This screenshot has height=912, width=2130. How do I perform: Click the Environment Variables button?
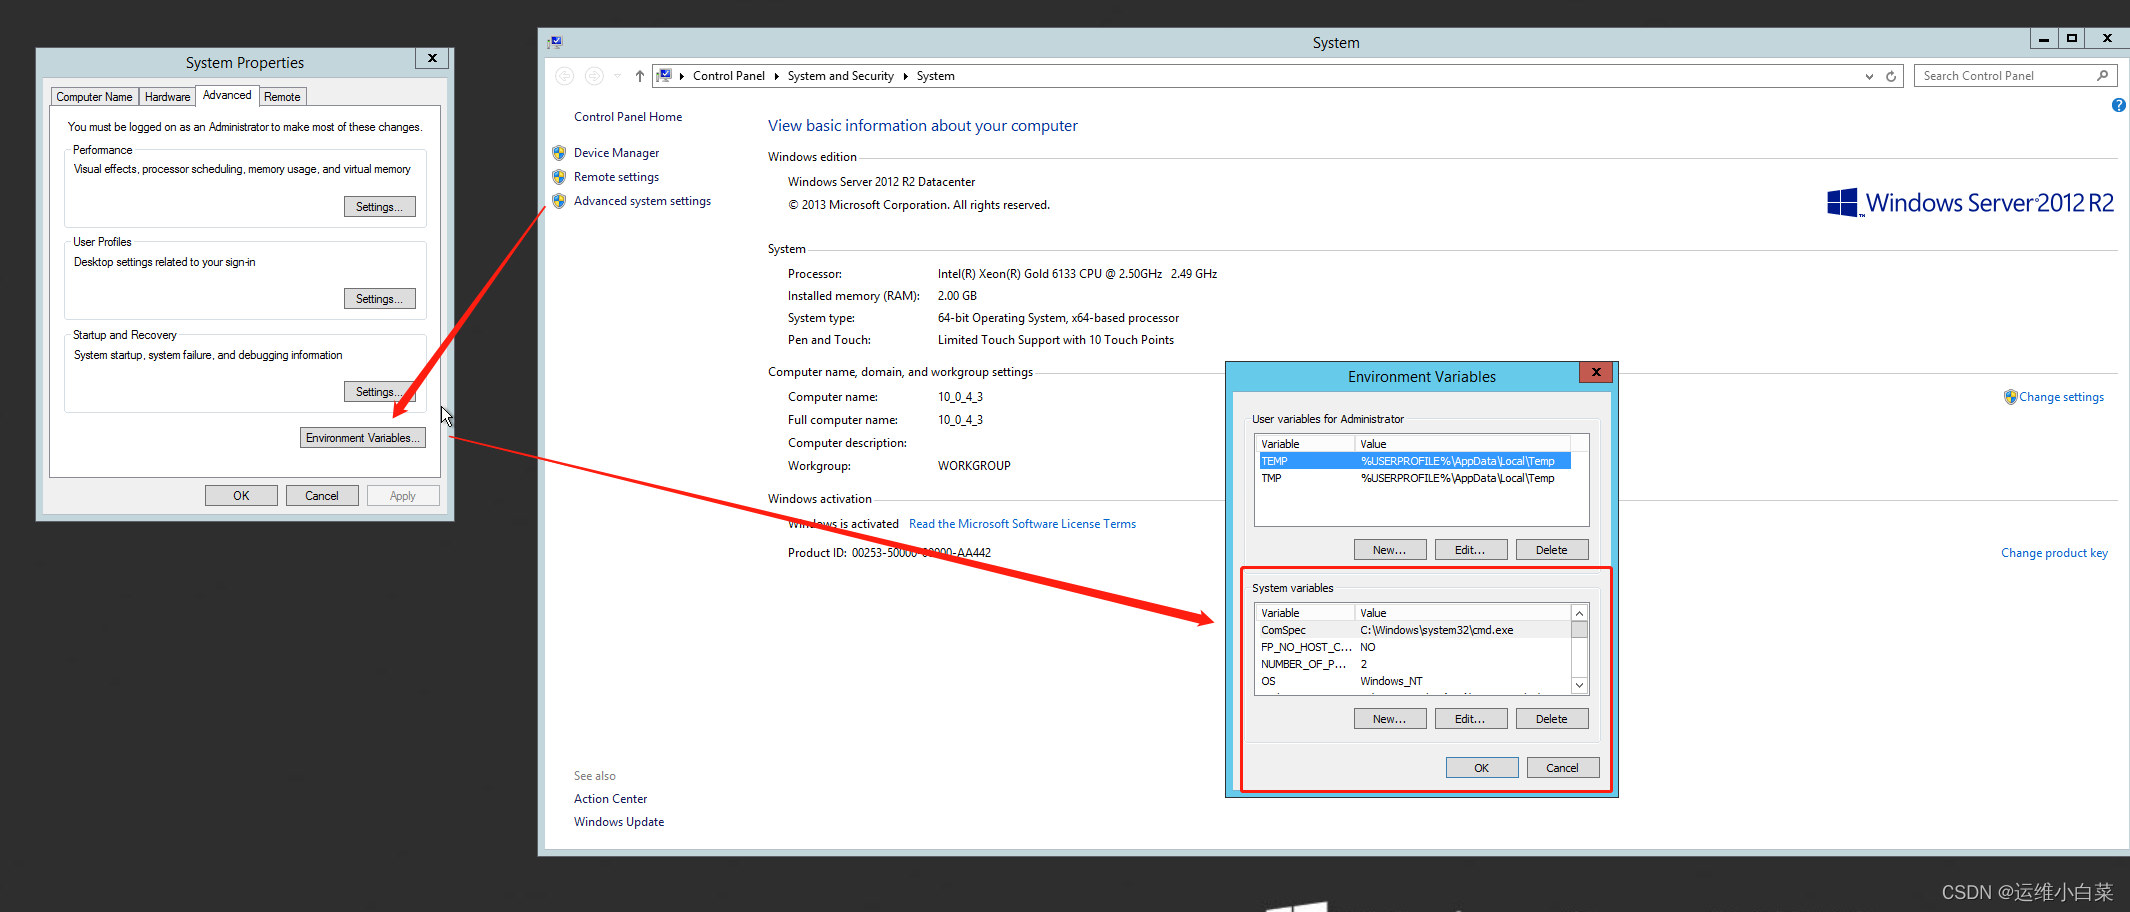pos(362,438)
